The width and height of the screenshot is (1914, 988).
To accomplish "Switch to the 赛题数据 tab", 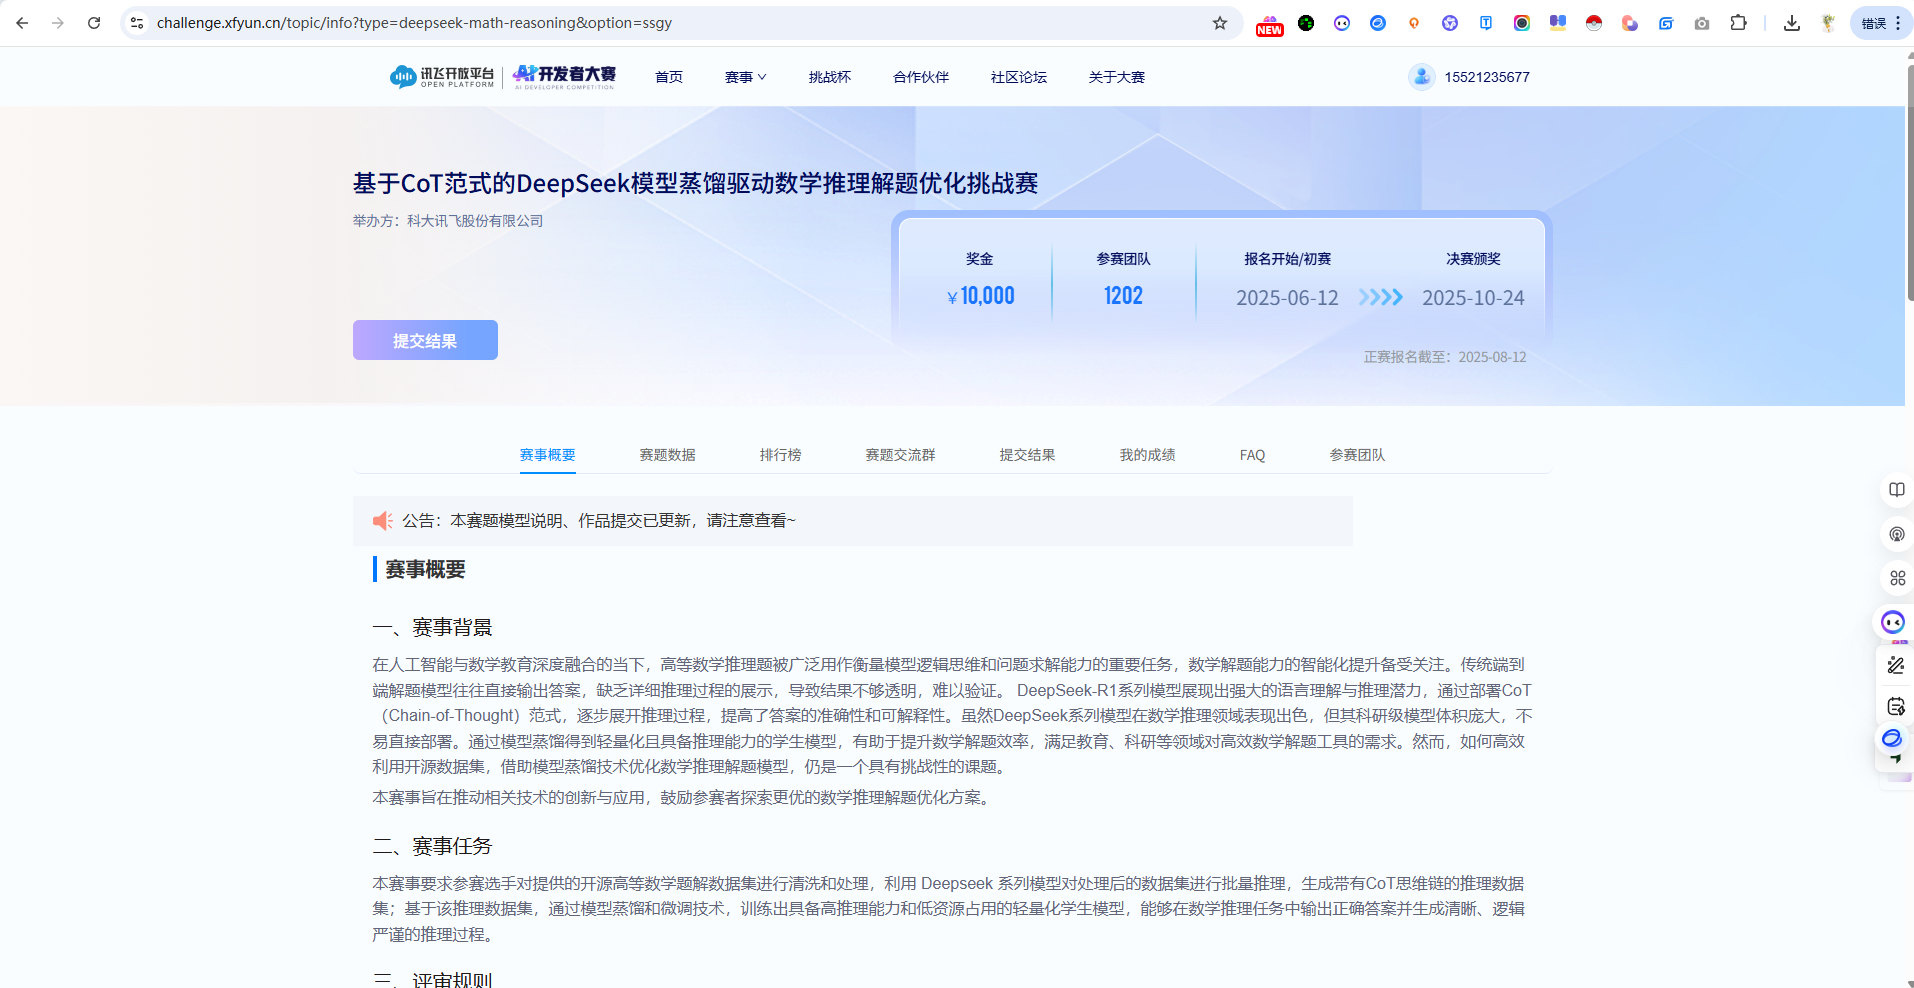I will [668, 455].
